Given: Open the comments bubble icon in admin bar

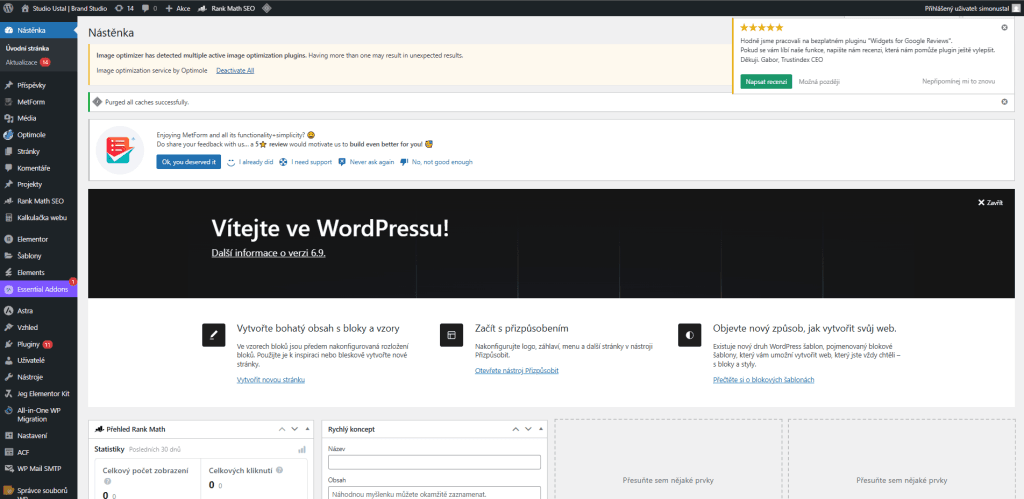Looking at the screenshot, I should (149, 8).
